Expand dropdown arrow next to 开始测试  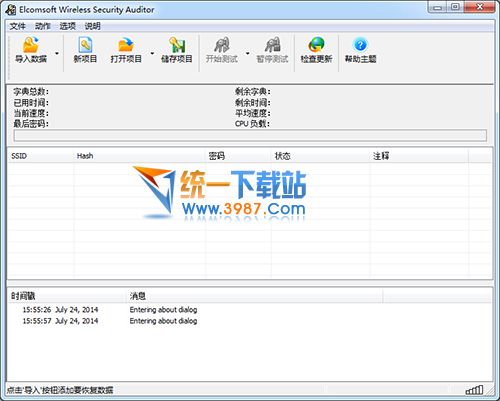[x=248, y=53]
